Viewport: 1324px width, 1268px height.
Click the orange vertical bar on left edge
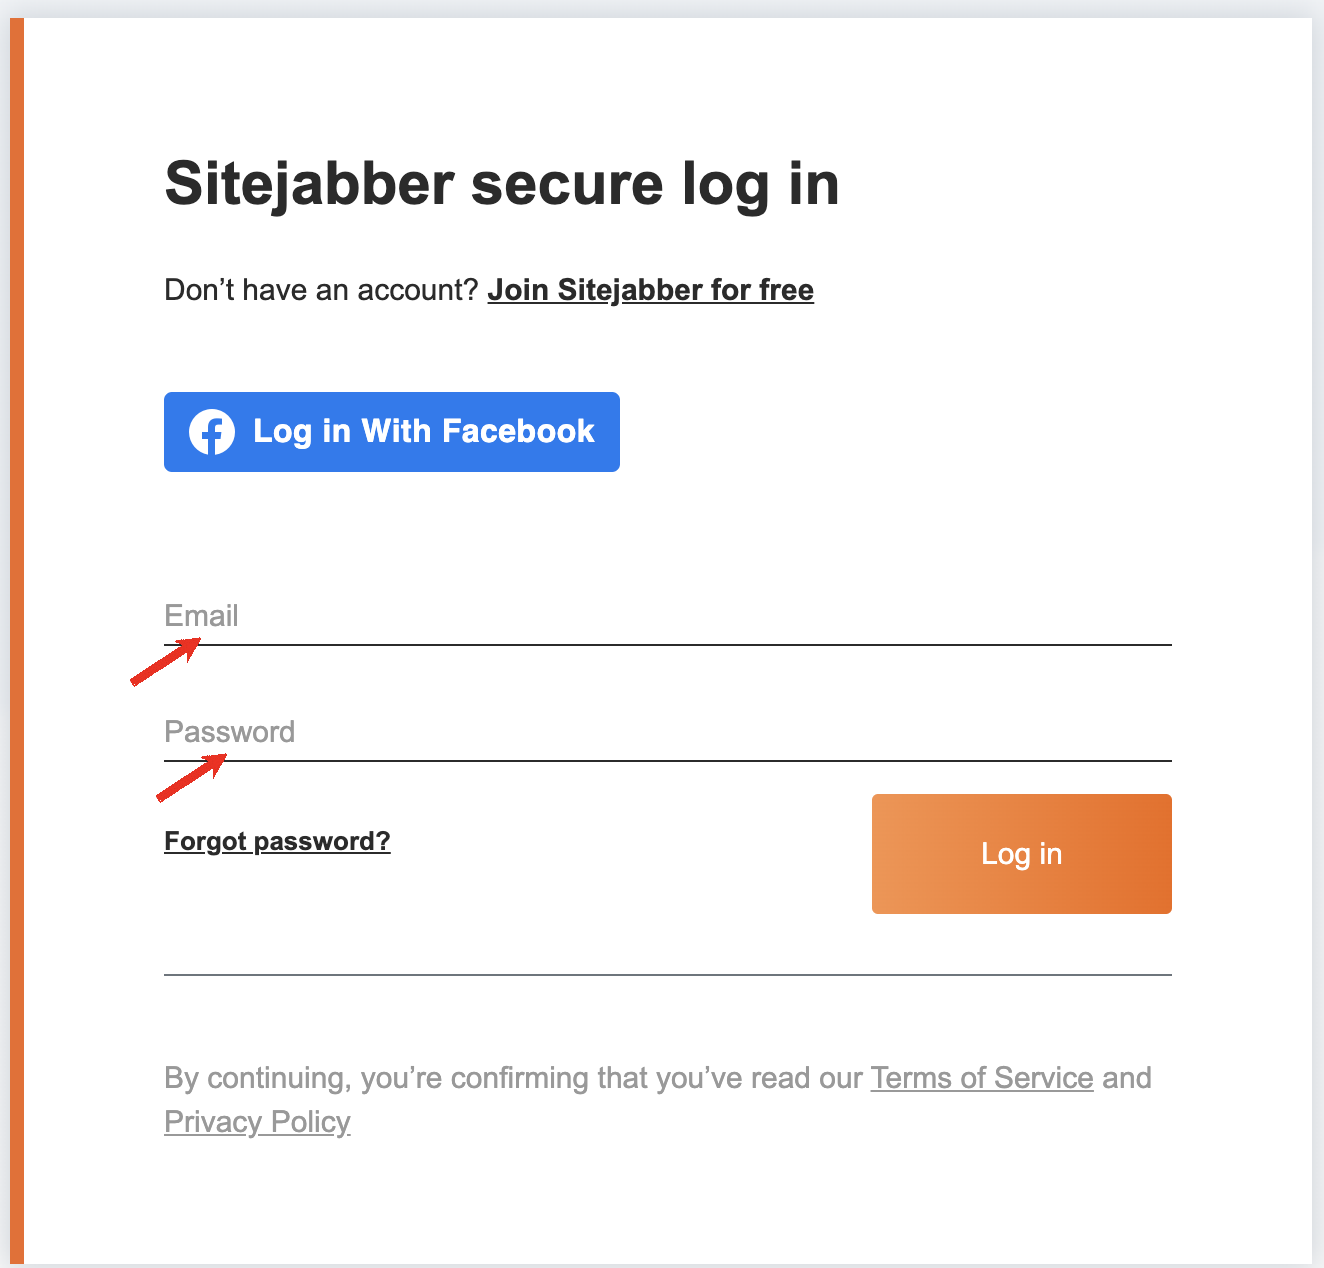point(16,640)
